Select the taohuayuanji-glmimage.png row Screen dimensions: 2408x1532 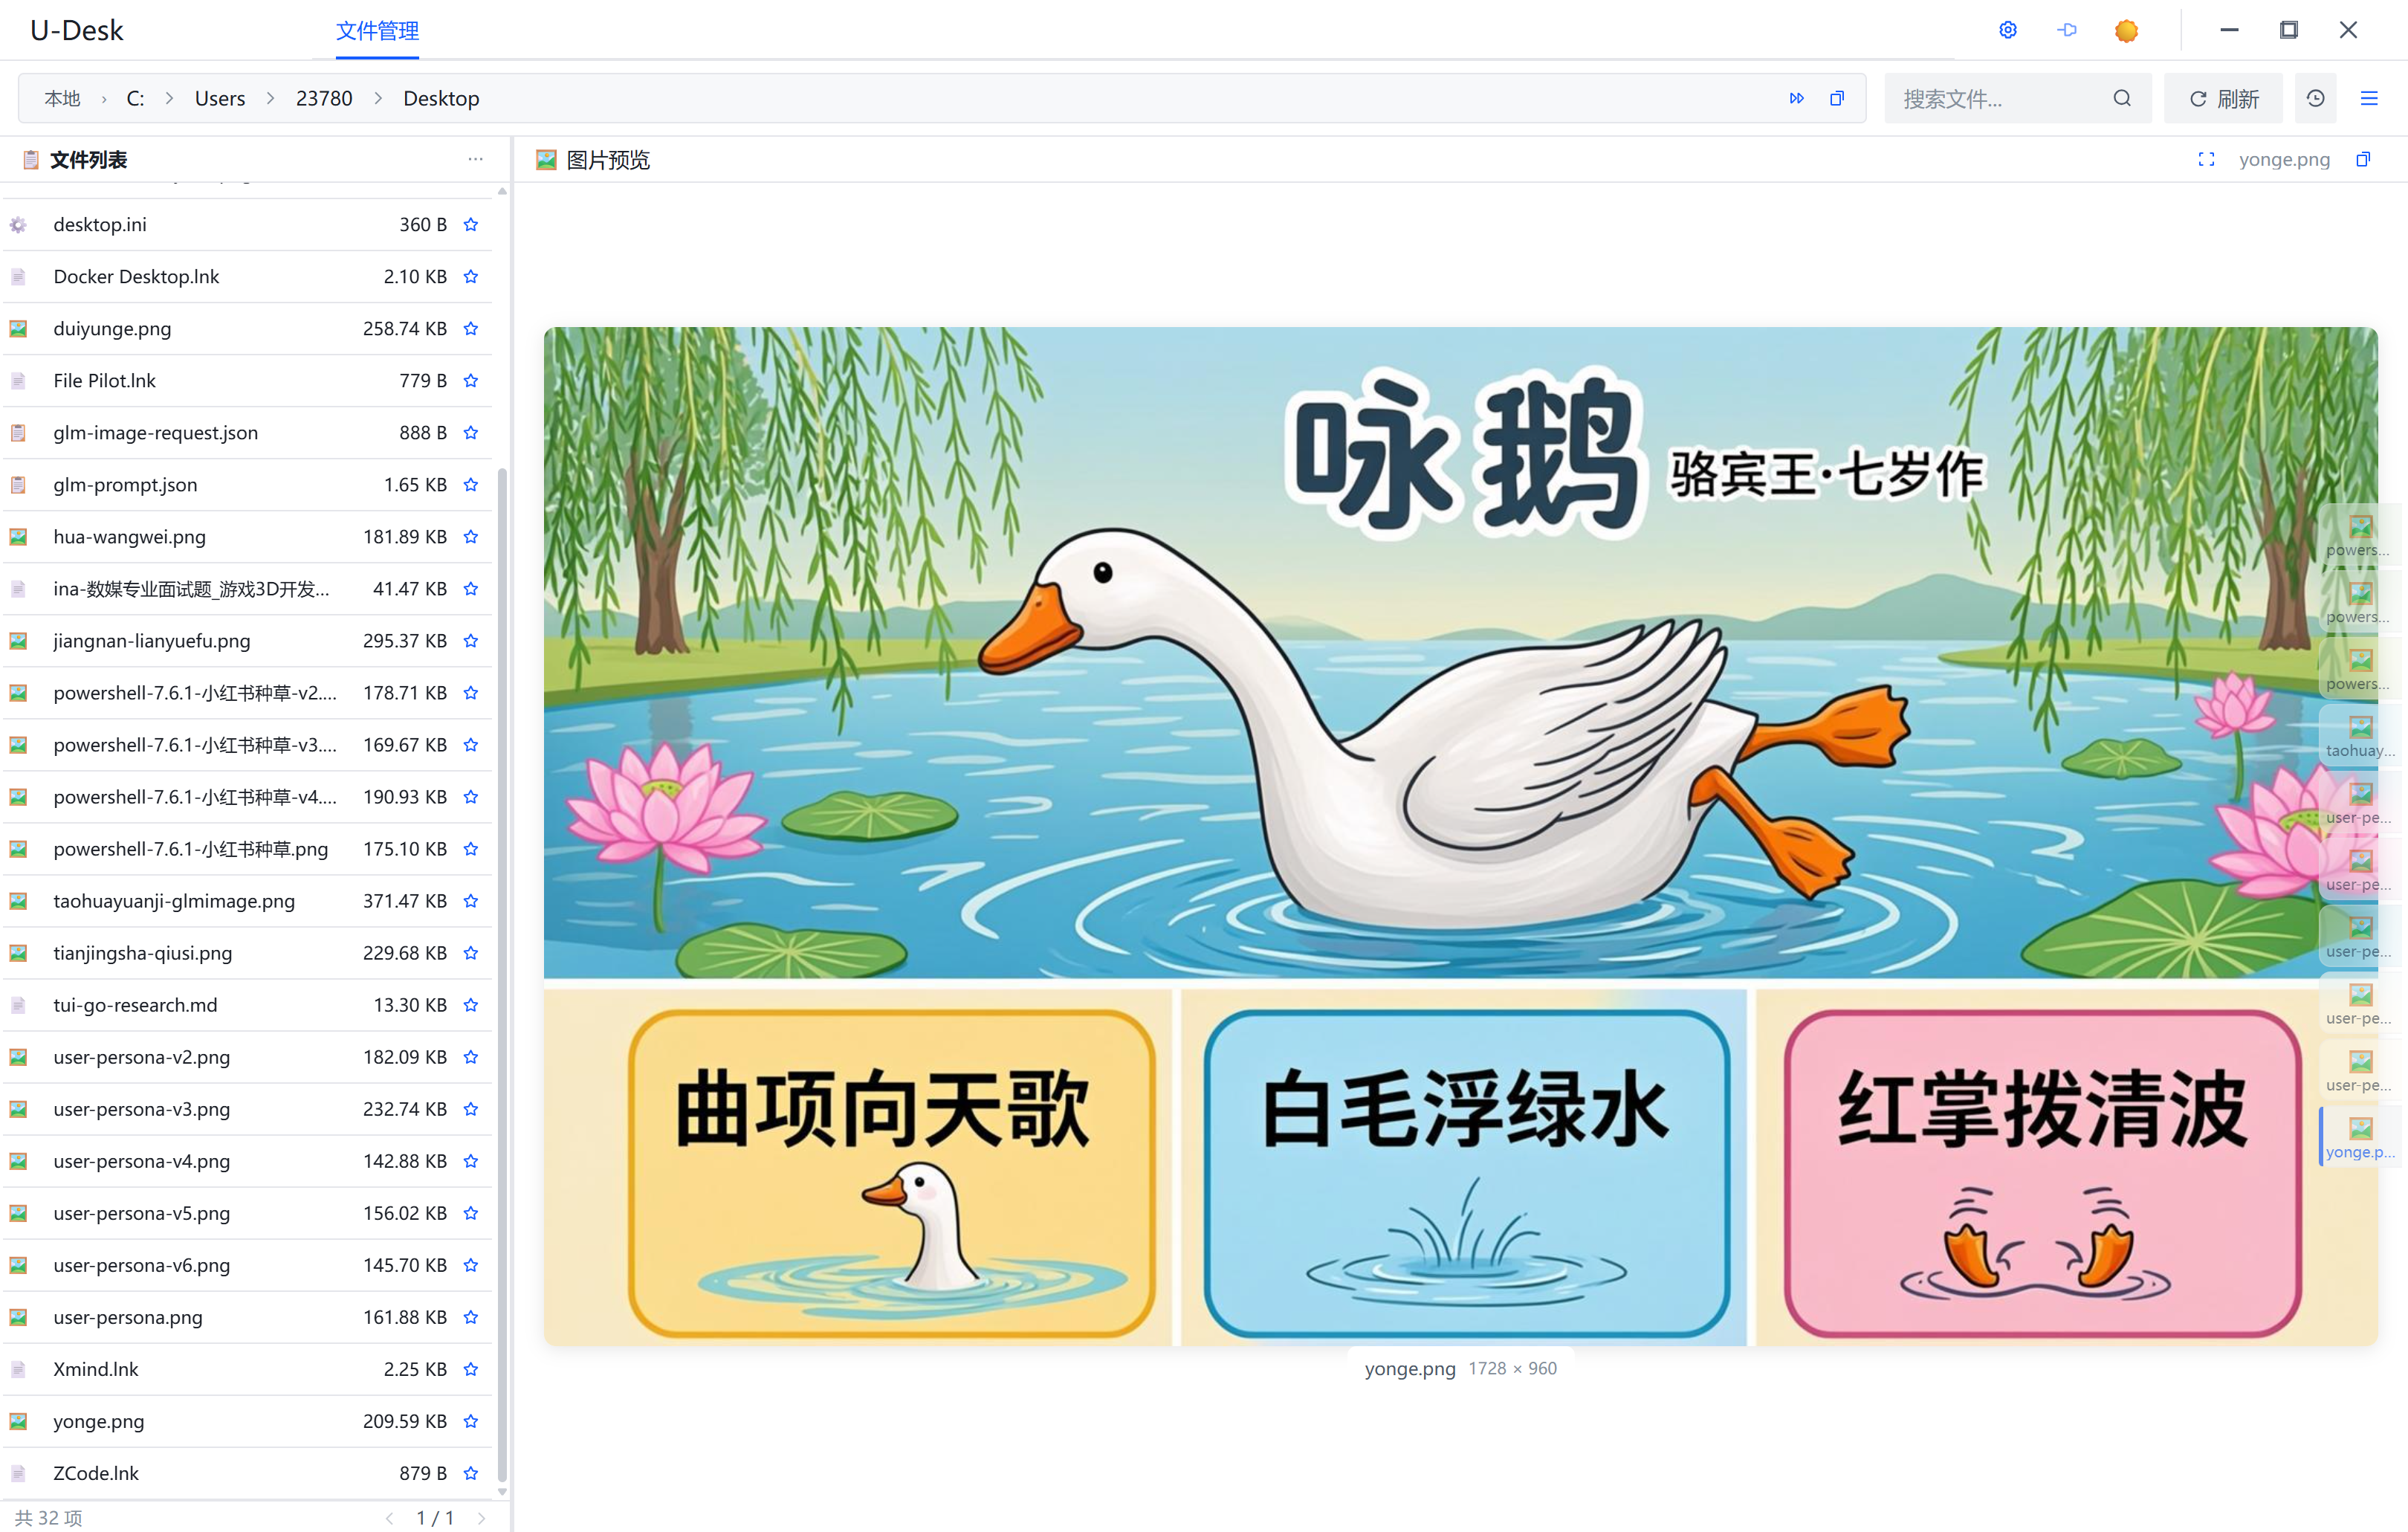pyautogui.click(x=247, y=900)
